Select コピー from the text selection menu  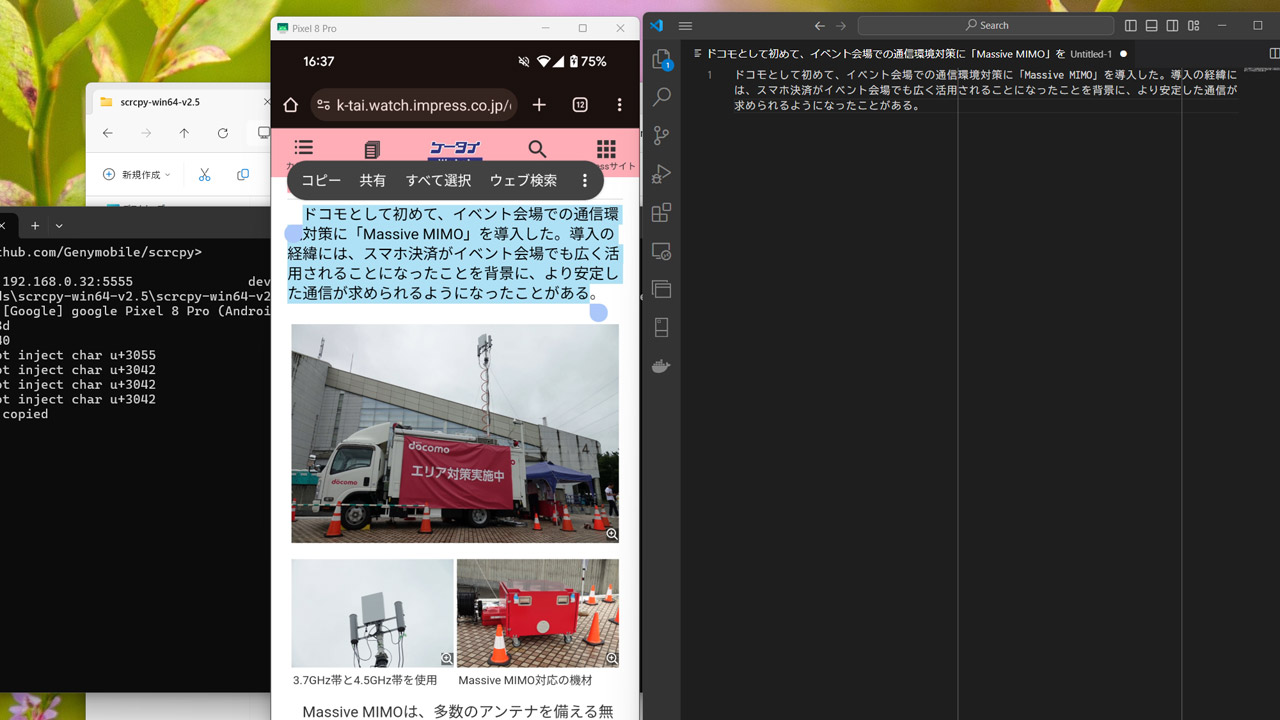pyautogui.click(x=320, y=180)
